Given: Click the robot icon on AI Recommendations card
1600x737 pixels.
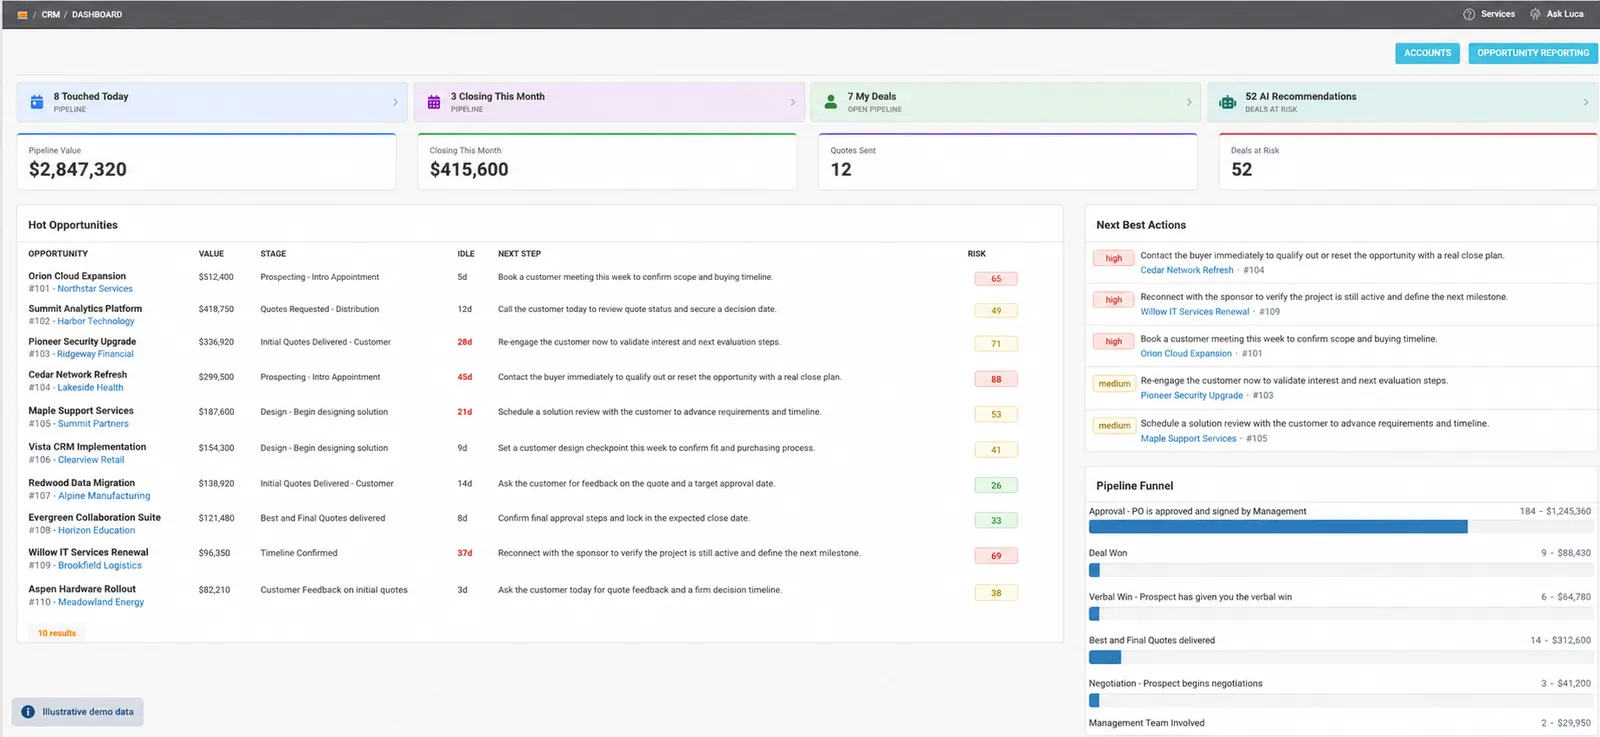Looking at the screenshot, I should (x=1228, y=102).
